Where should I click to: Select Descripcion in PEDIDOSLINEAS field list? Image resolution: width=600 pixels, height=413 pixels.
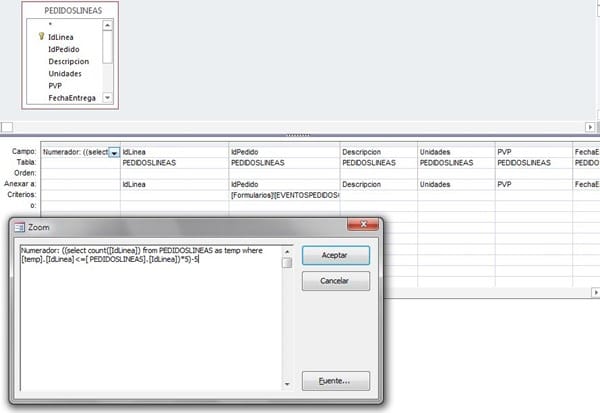(x=68, y=62)
